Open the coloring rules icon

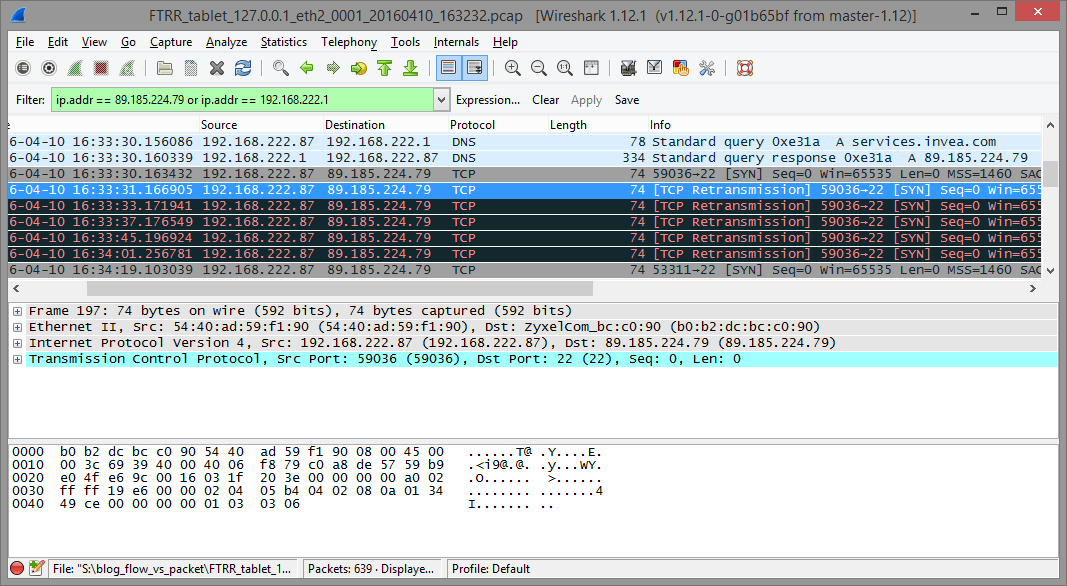click(681, 68)
